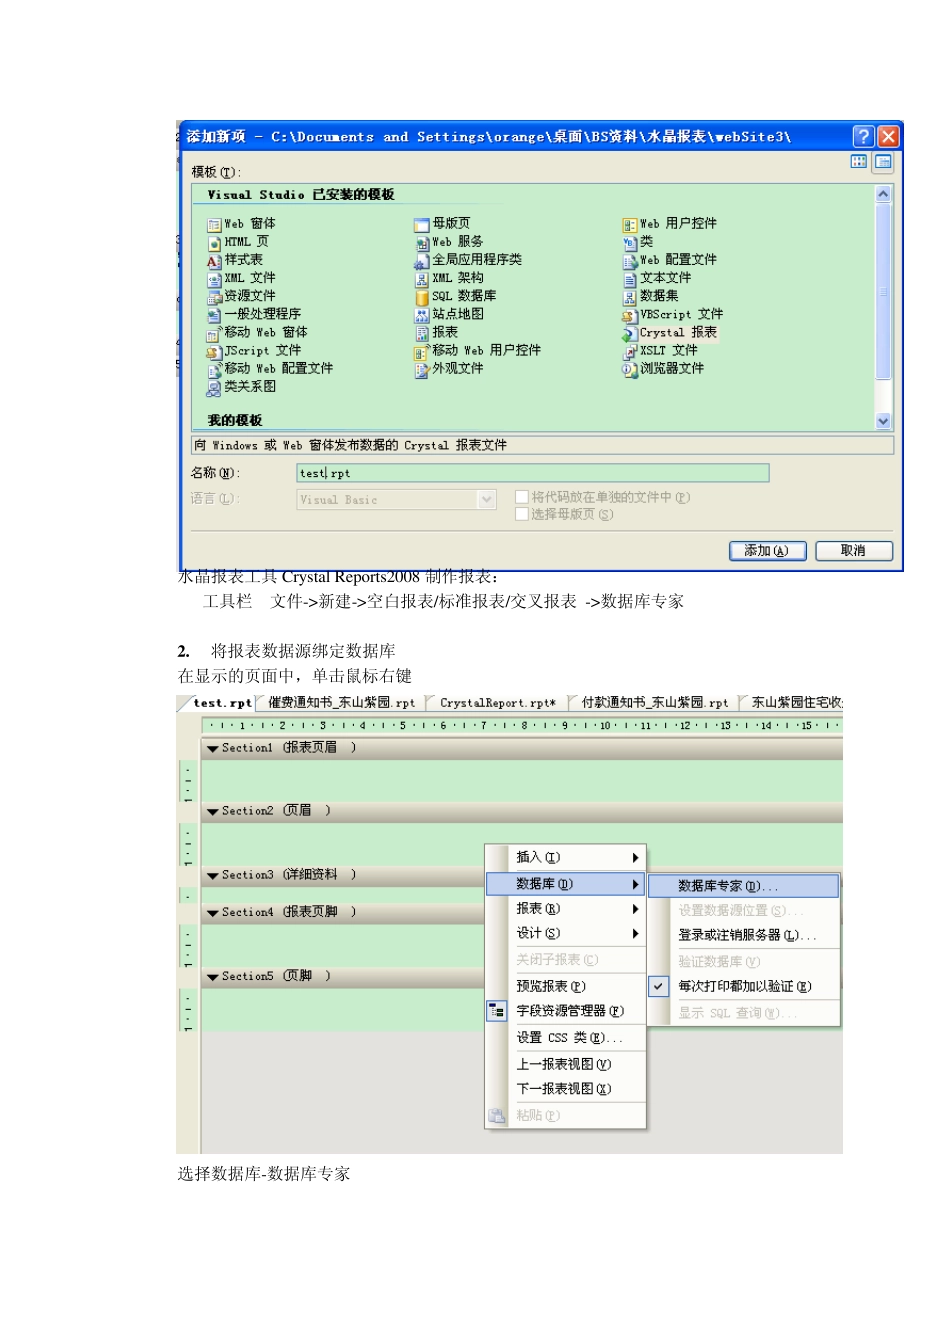Select the 母版页 template icon
This screenshot has width=950, height=1344.
tap(422, 225)
